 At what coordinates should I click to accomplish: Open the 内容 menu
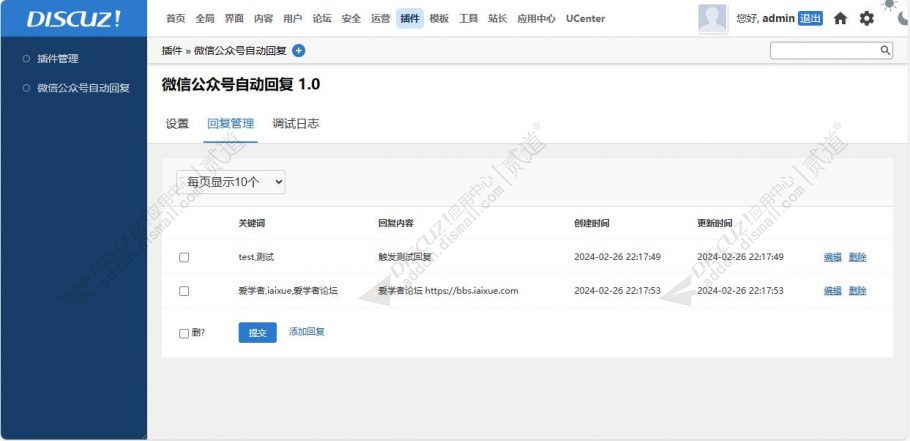point(263,19)
